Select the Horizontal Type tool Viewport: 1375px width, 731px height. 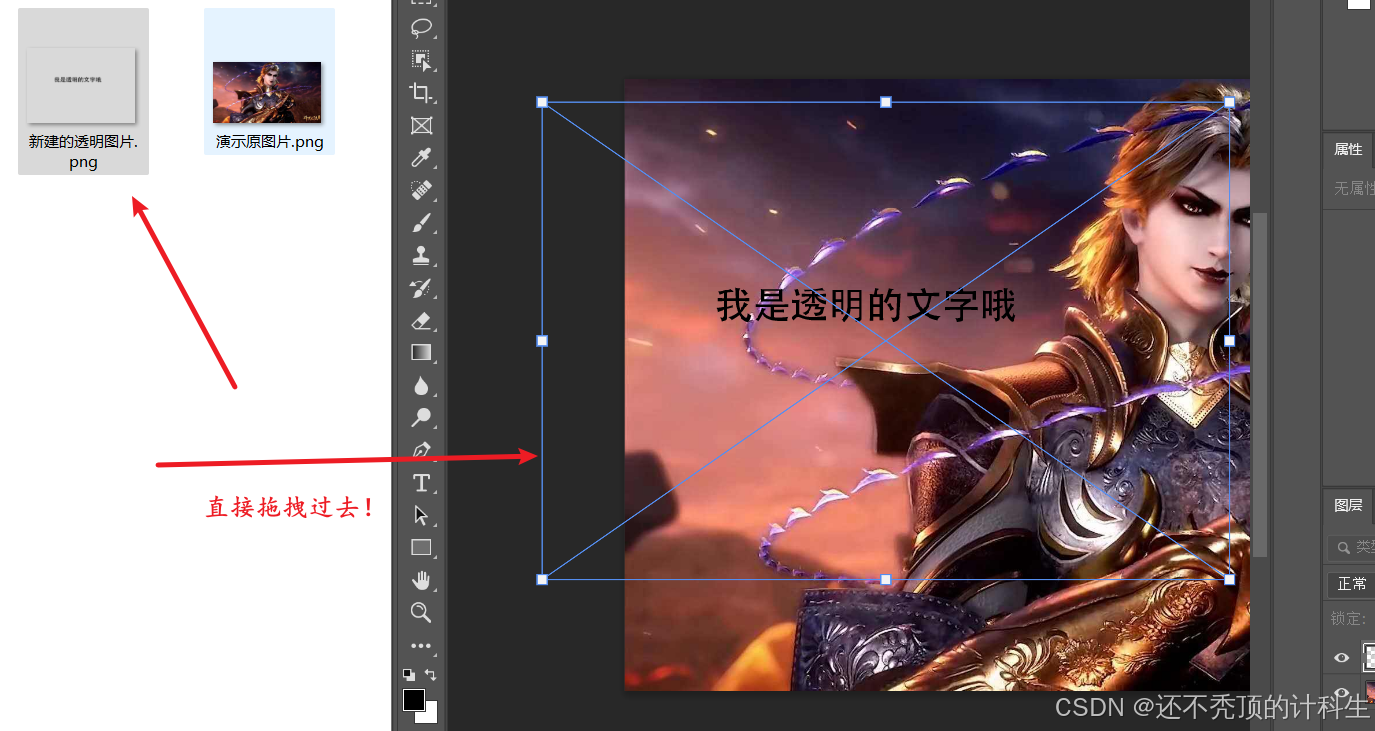421,483
